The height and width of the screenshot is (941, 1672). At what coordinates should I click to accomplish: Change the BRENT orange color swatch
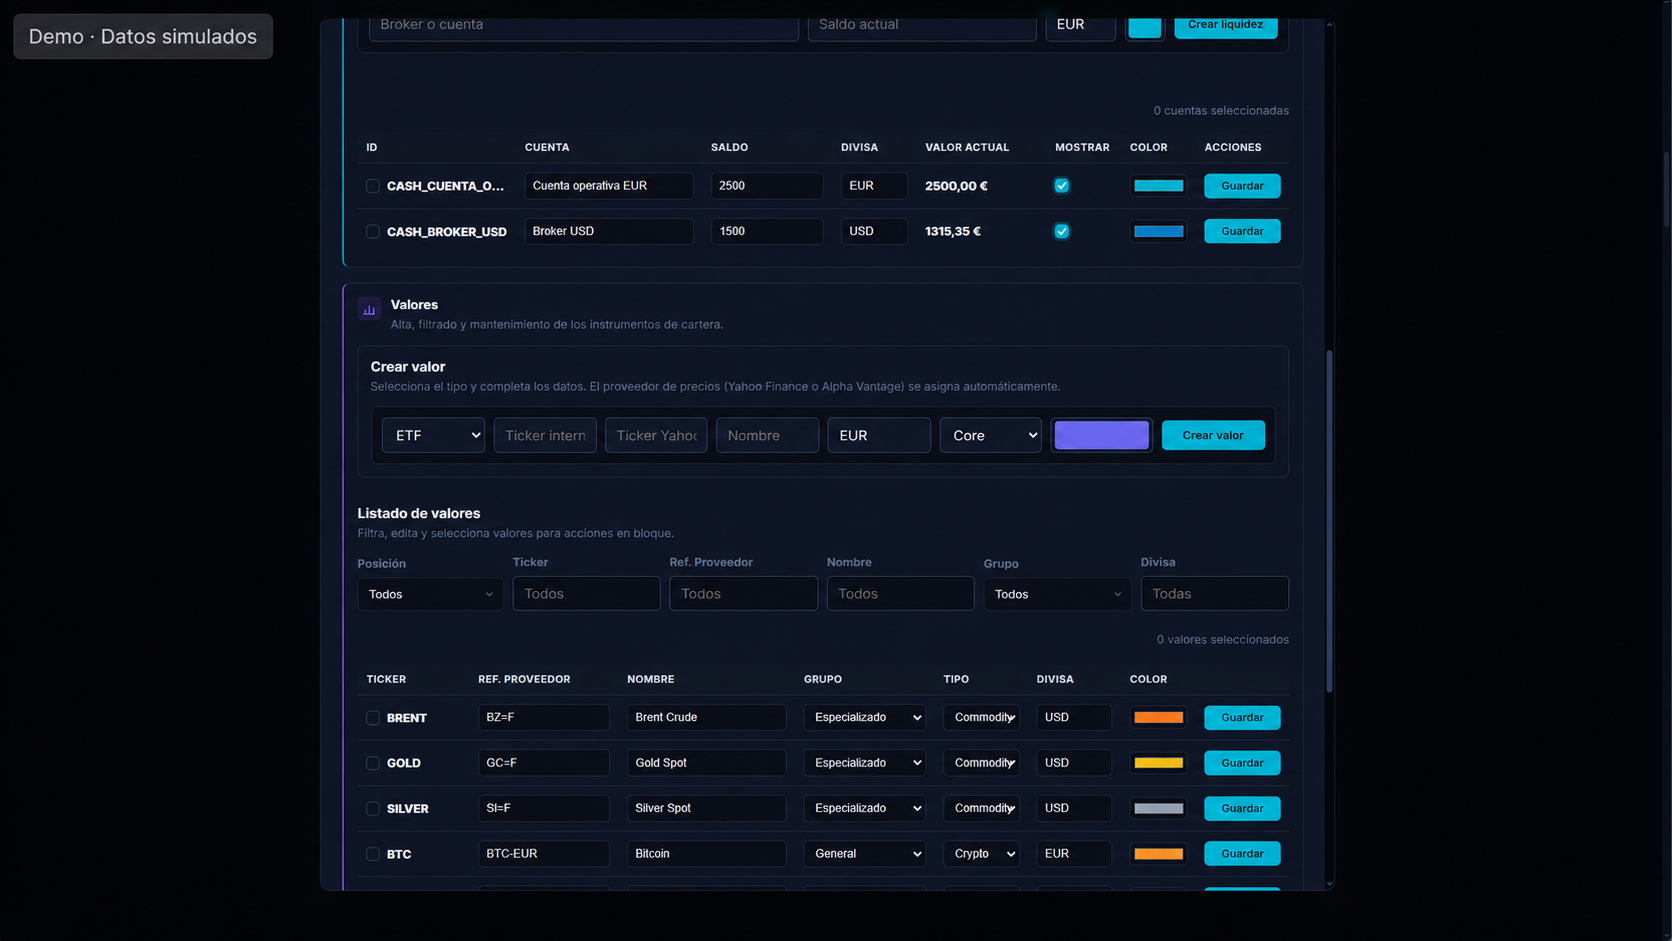pos(1159,717)
